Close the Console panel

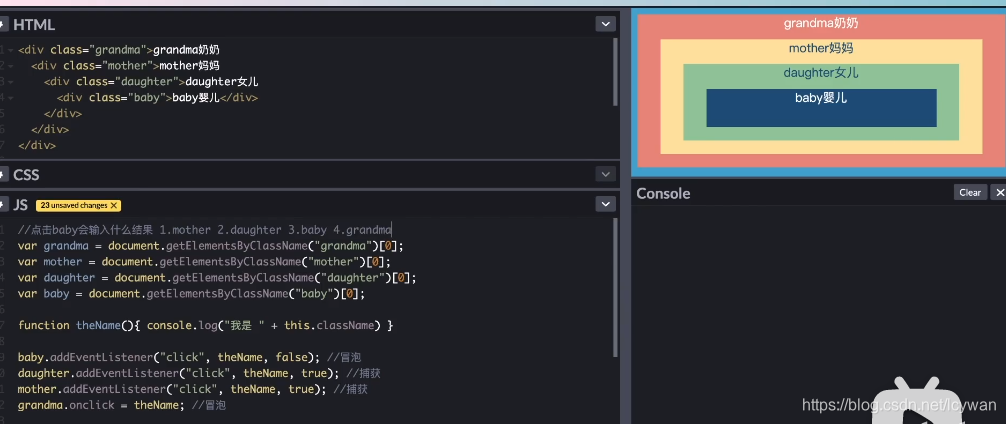click(x=998, y=192)
